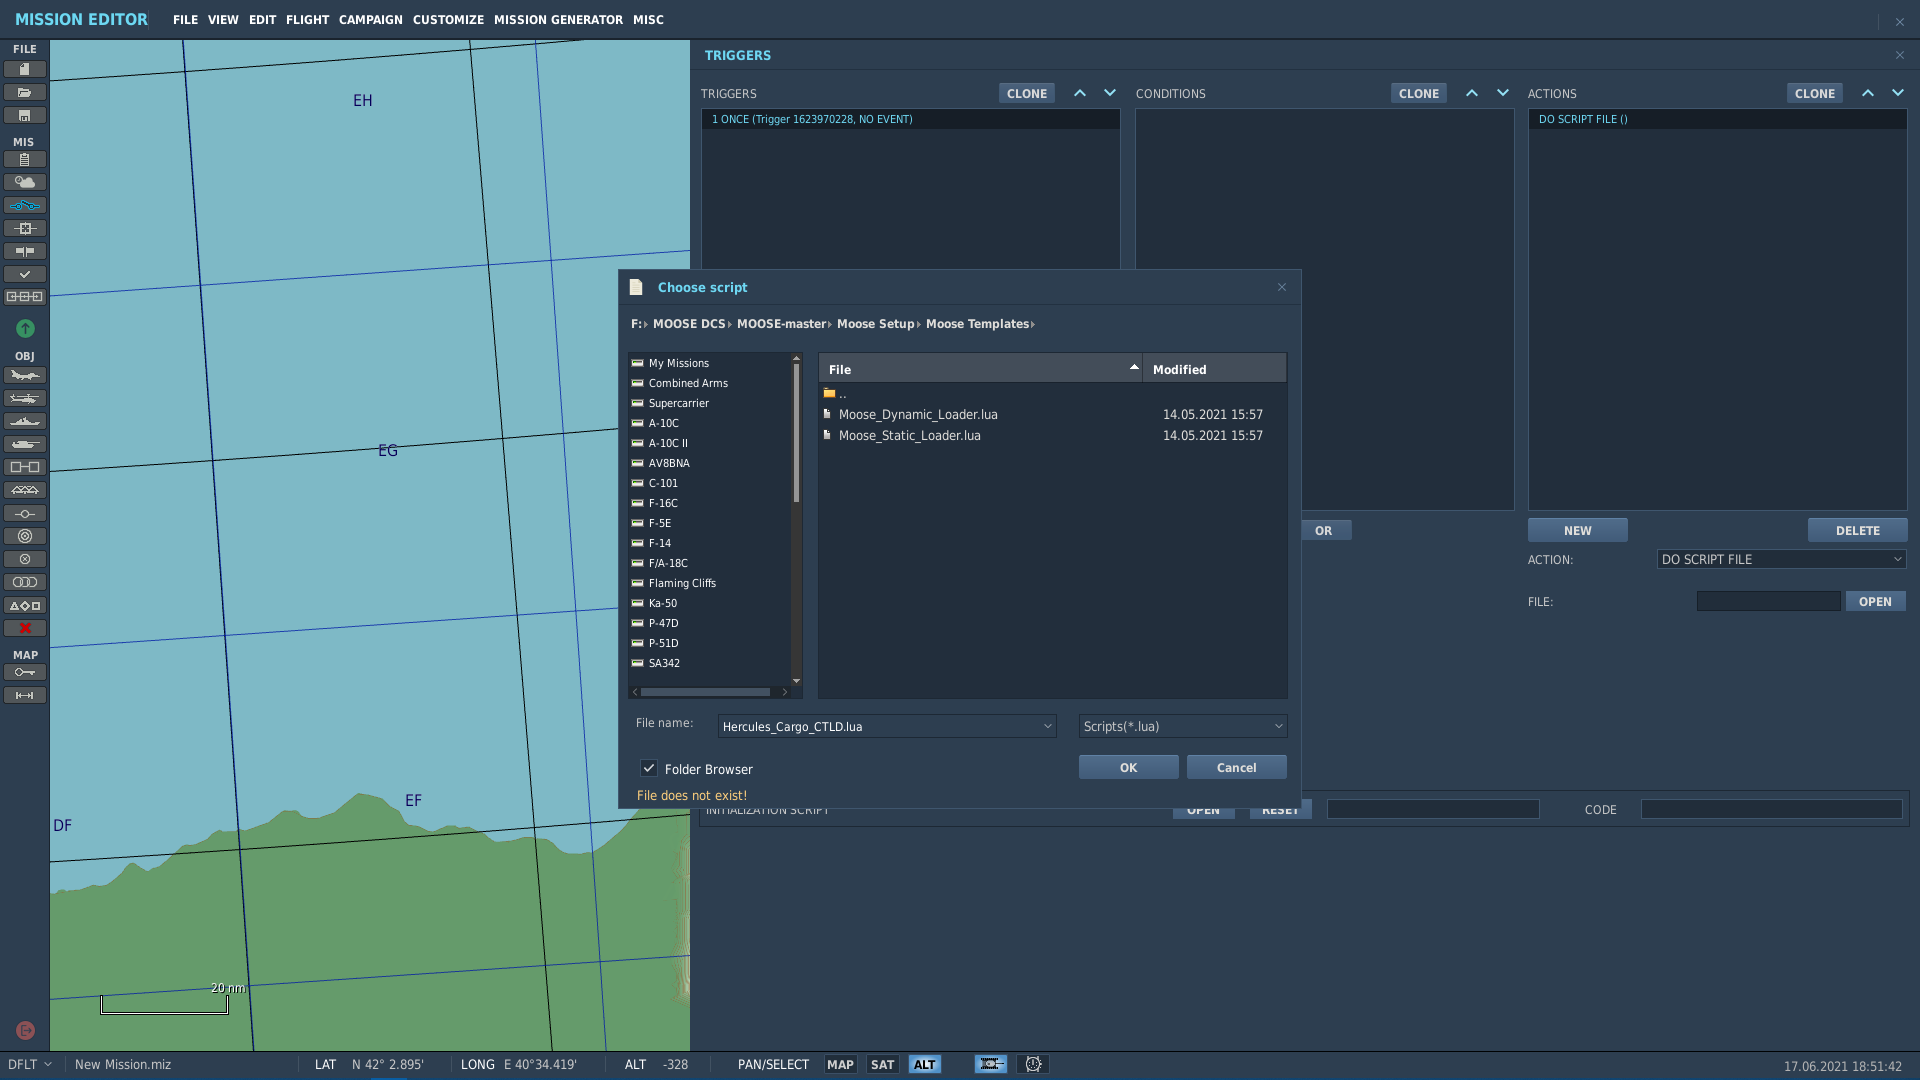Open the Supercarrier folder in list
The image size is (1920, 1080).
tap(678, 403)
